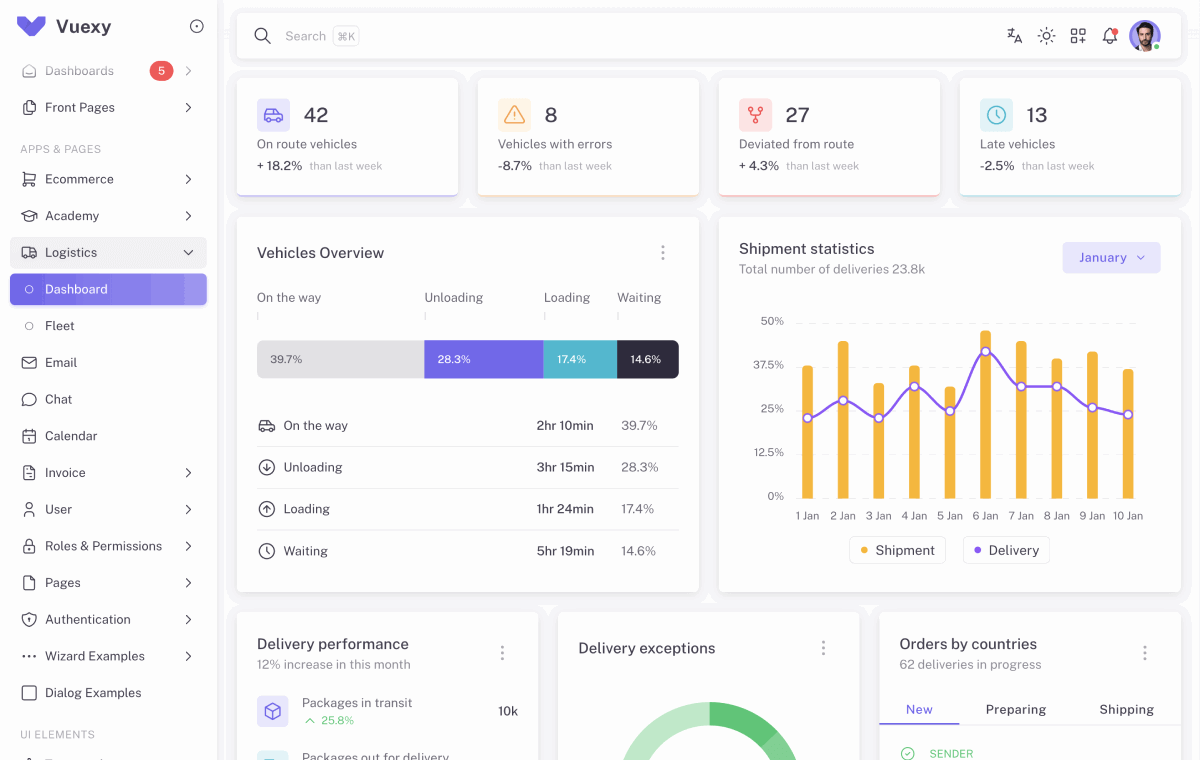The height and width of the screenshot is (760, 1200).
Task: Open the Vehicles Overview options menu
Action: click(x=663, y=253)
